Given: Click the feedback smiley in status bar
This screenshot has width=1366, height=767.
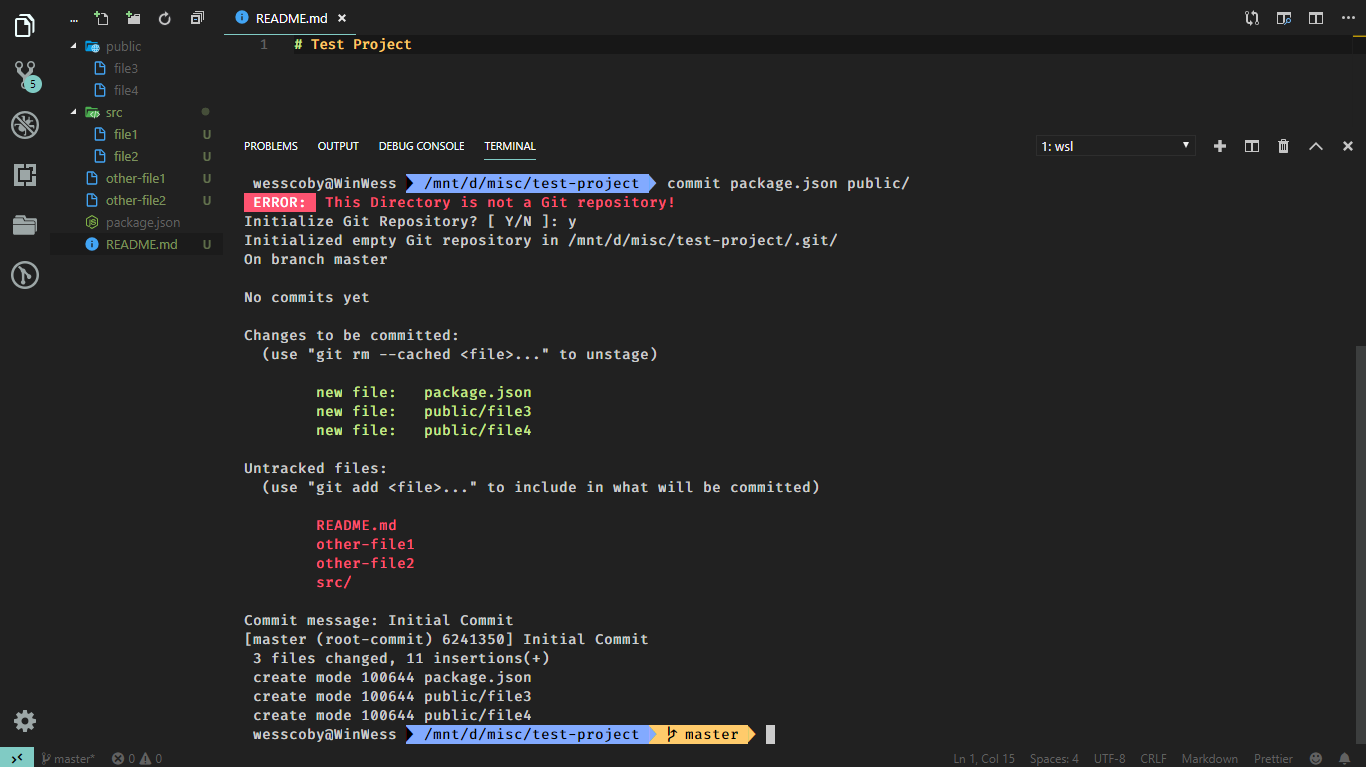Looking at the screenshot, I should click(1316, 758).
